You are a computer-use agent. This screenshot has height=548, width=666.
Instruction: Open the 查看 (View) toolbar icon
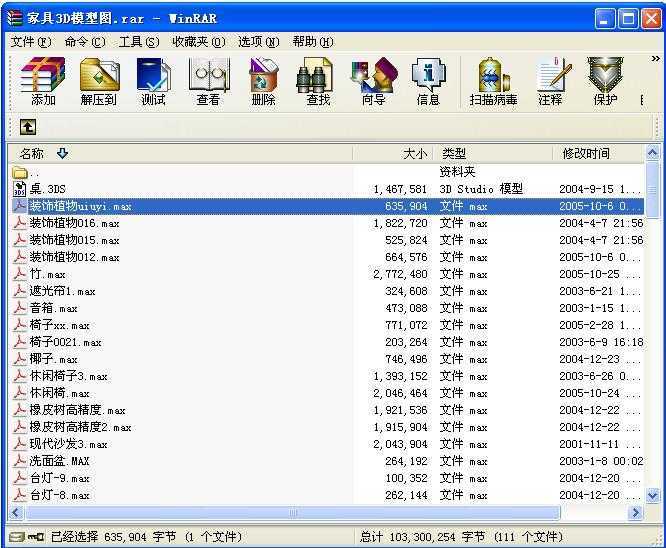208,81
